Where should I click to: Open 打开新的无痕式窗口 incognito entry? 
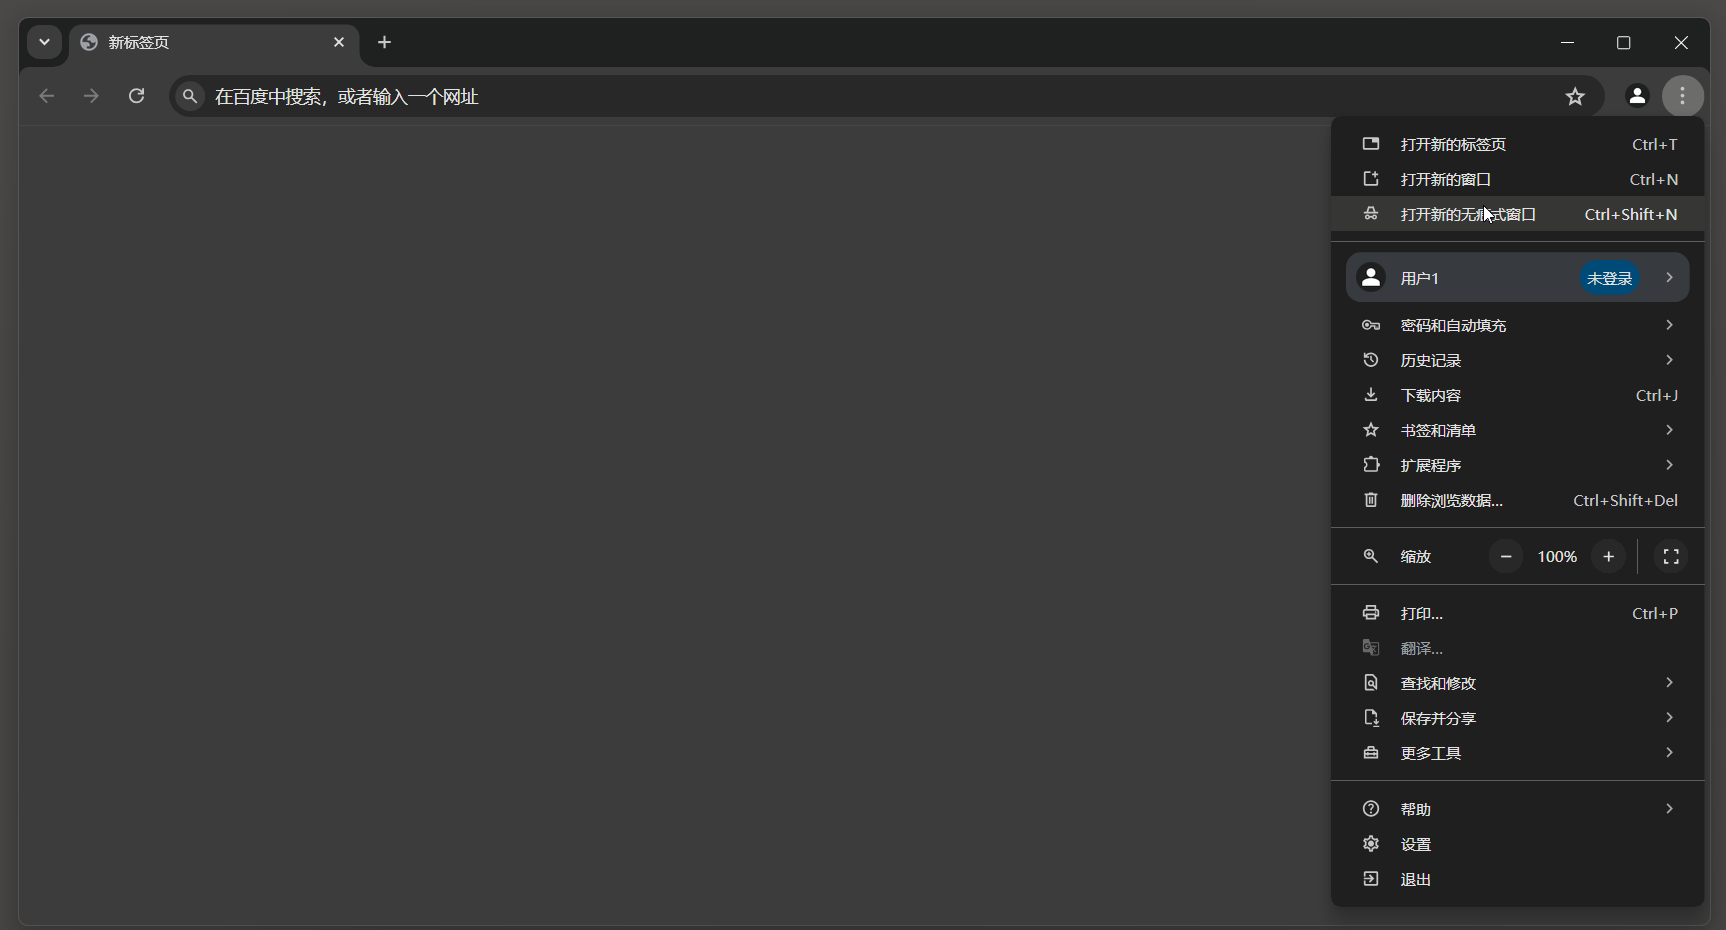[x=1518, y=214]
